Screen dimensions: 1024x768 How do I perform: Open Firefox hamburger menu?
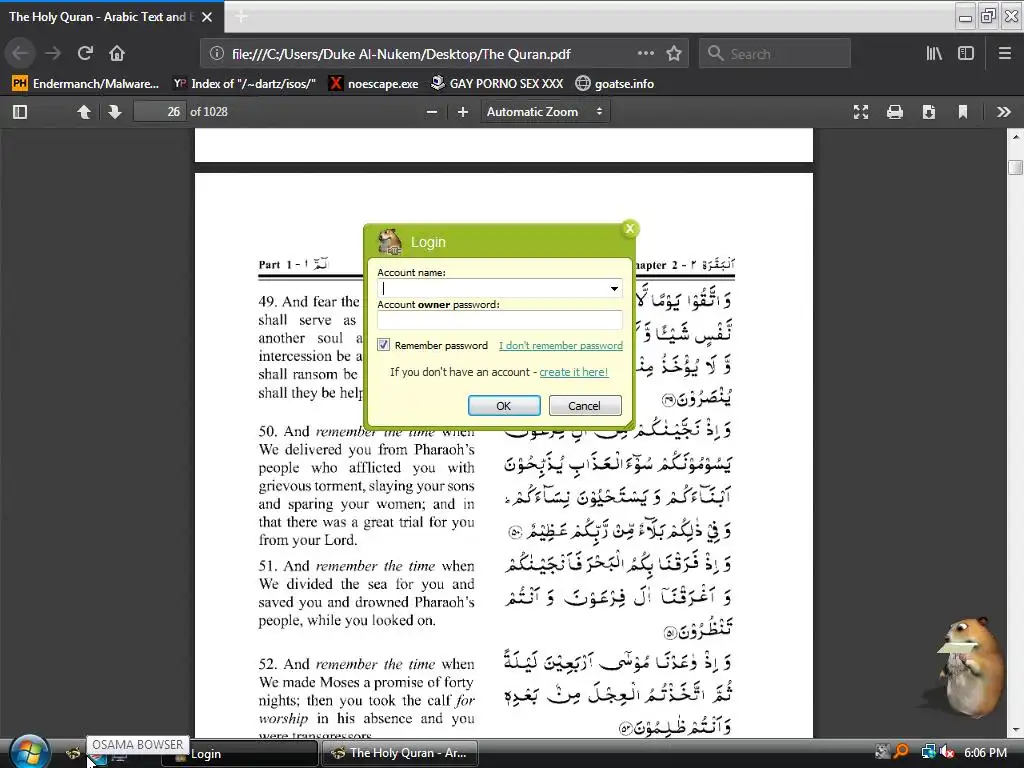click(1005, 54)
